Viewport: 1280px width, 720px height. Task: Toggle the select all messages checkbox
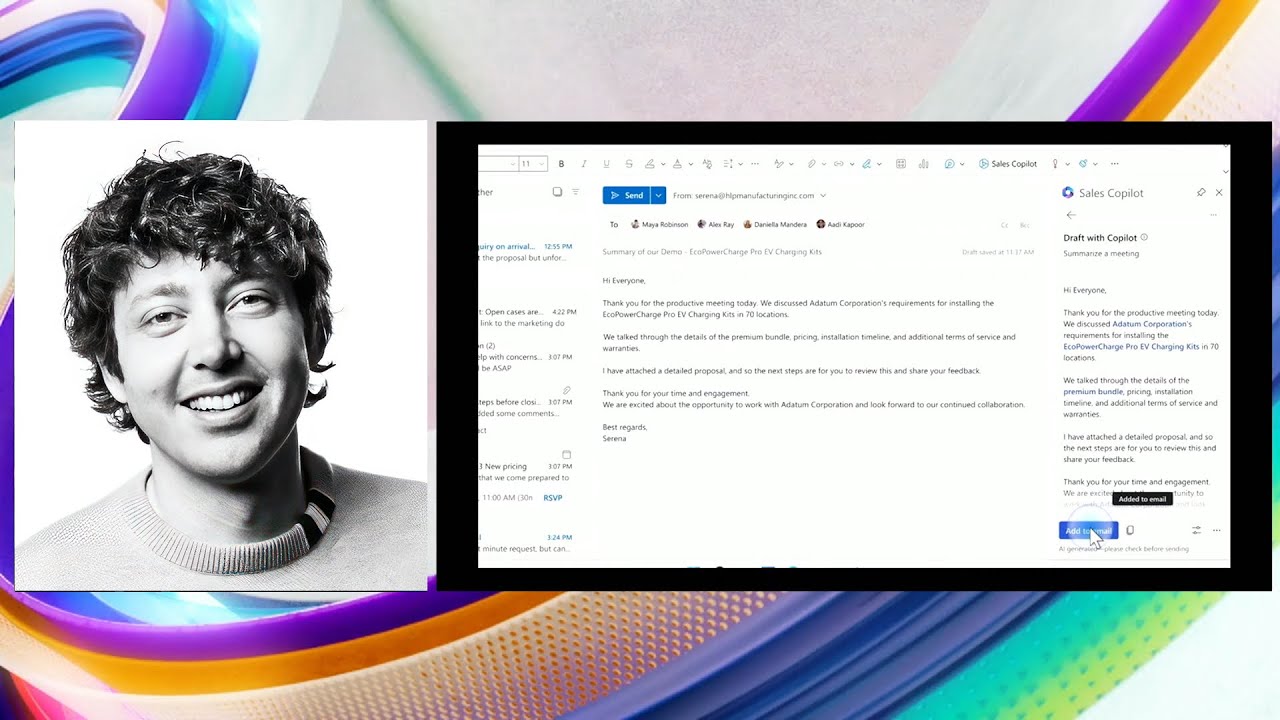557,192
